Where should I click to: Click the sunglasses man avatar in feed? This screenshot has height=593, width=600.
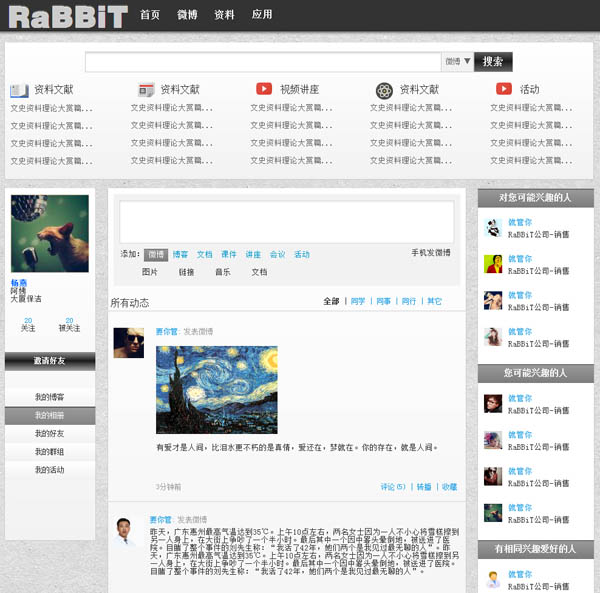click(x=129, y=343)
